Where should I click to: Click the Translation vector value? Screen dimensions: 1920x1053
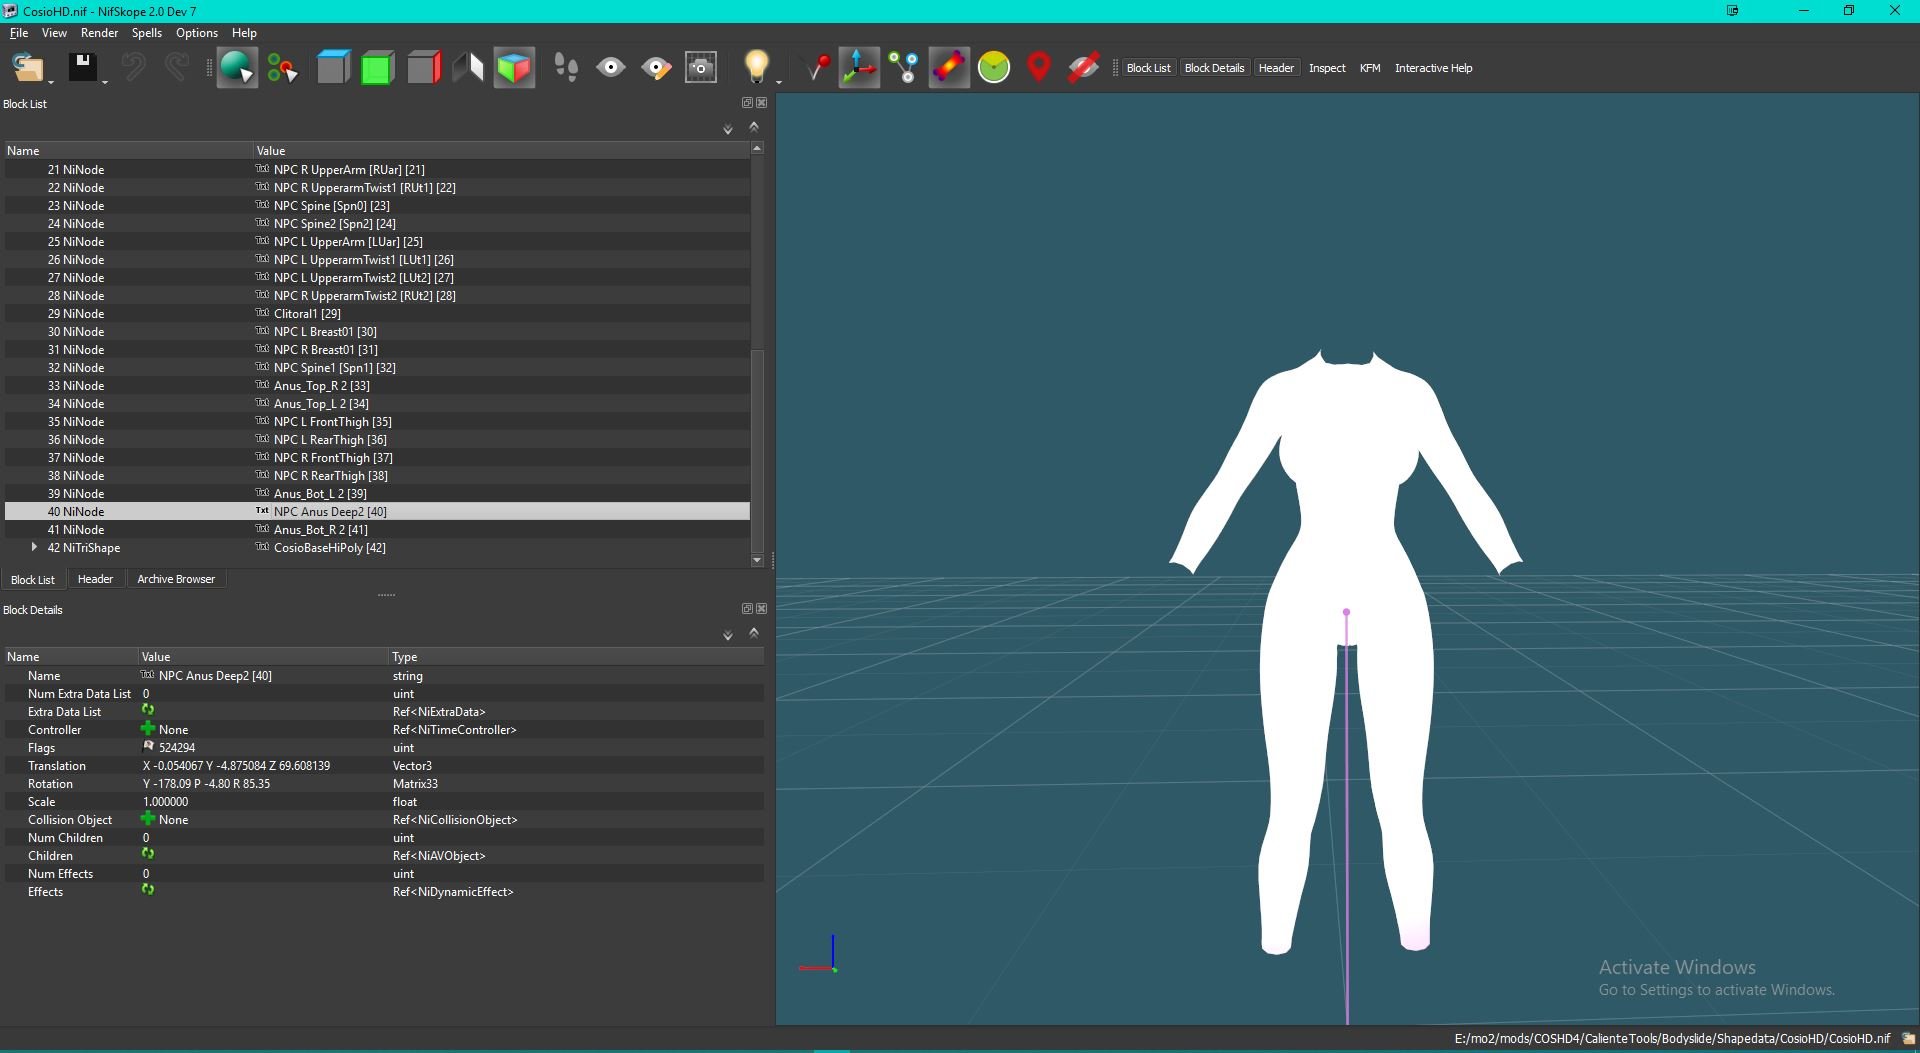[236, 765]
